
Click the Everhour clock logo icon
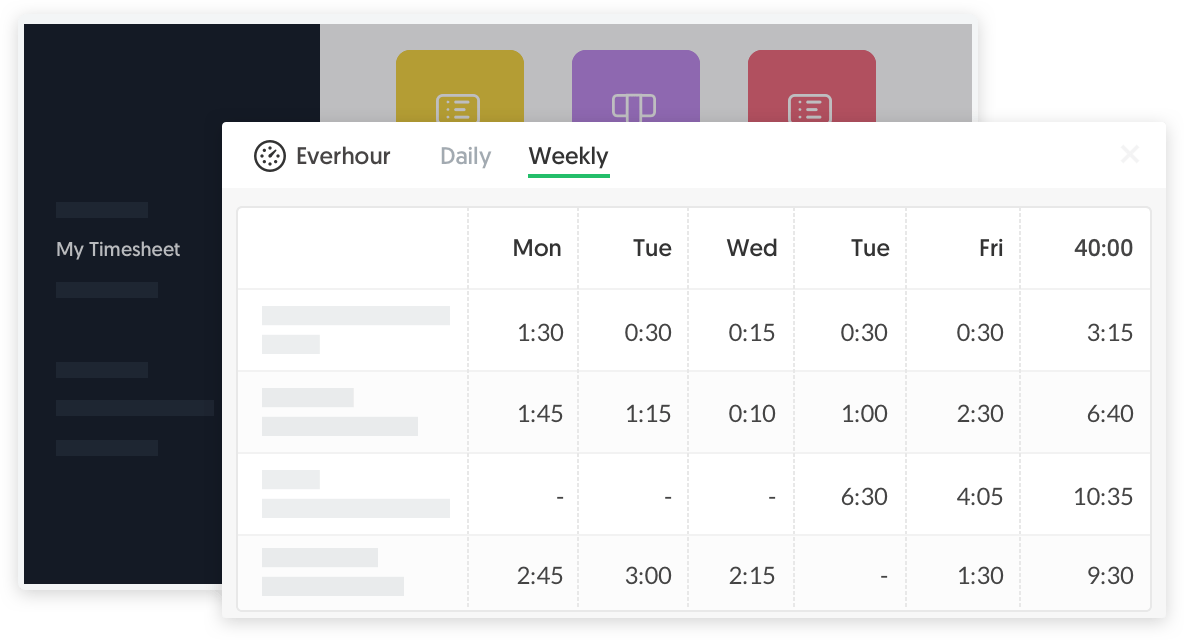(x=270, y=156)
